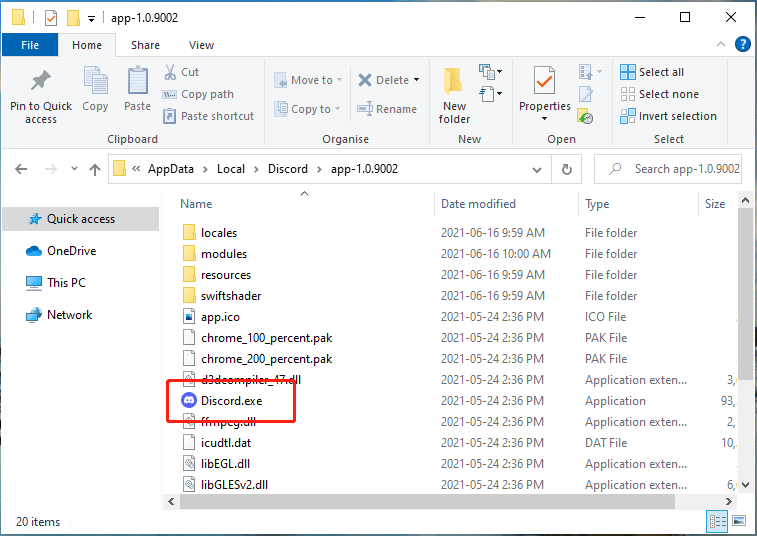This screenshot has width=757, height=536.
Task: Switch to the Share ribbon tab
Action: 145,45
